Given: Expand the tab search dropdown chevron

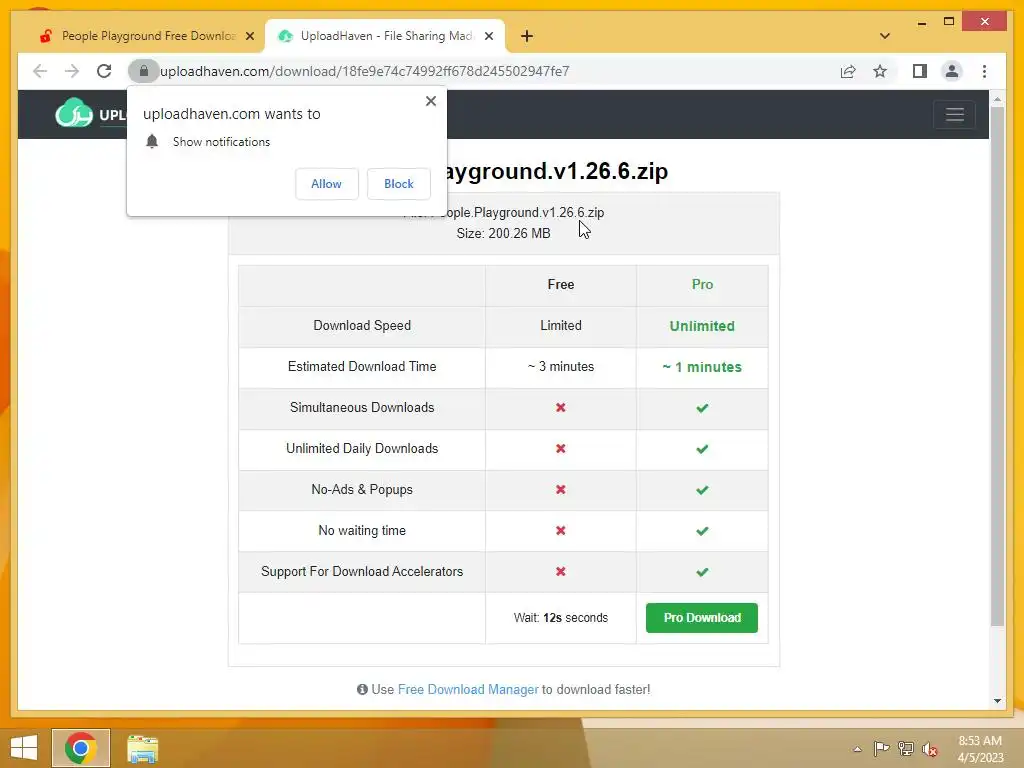Looking at the screenshot, I should tap(884, 36).
